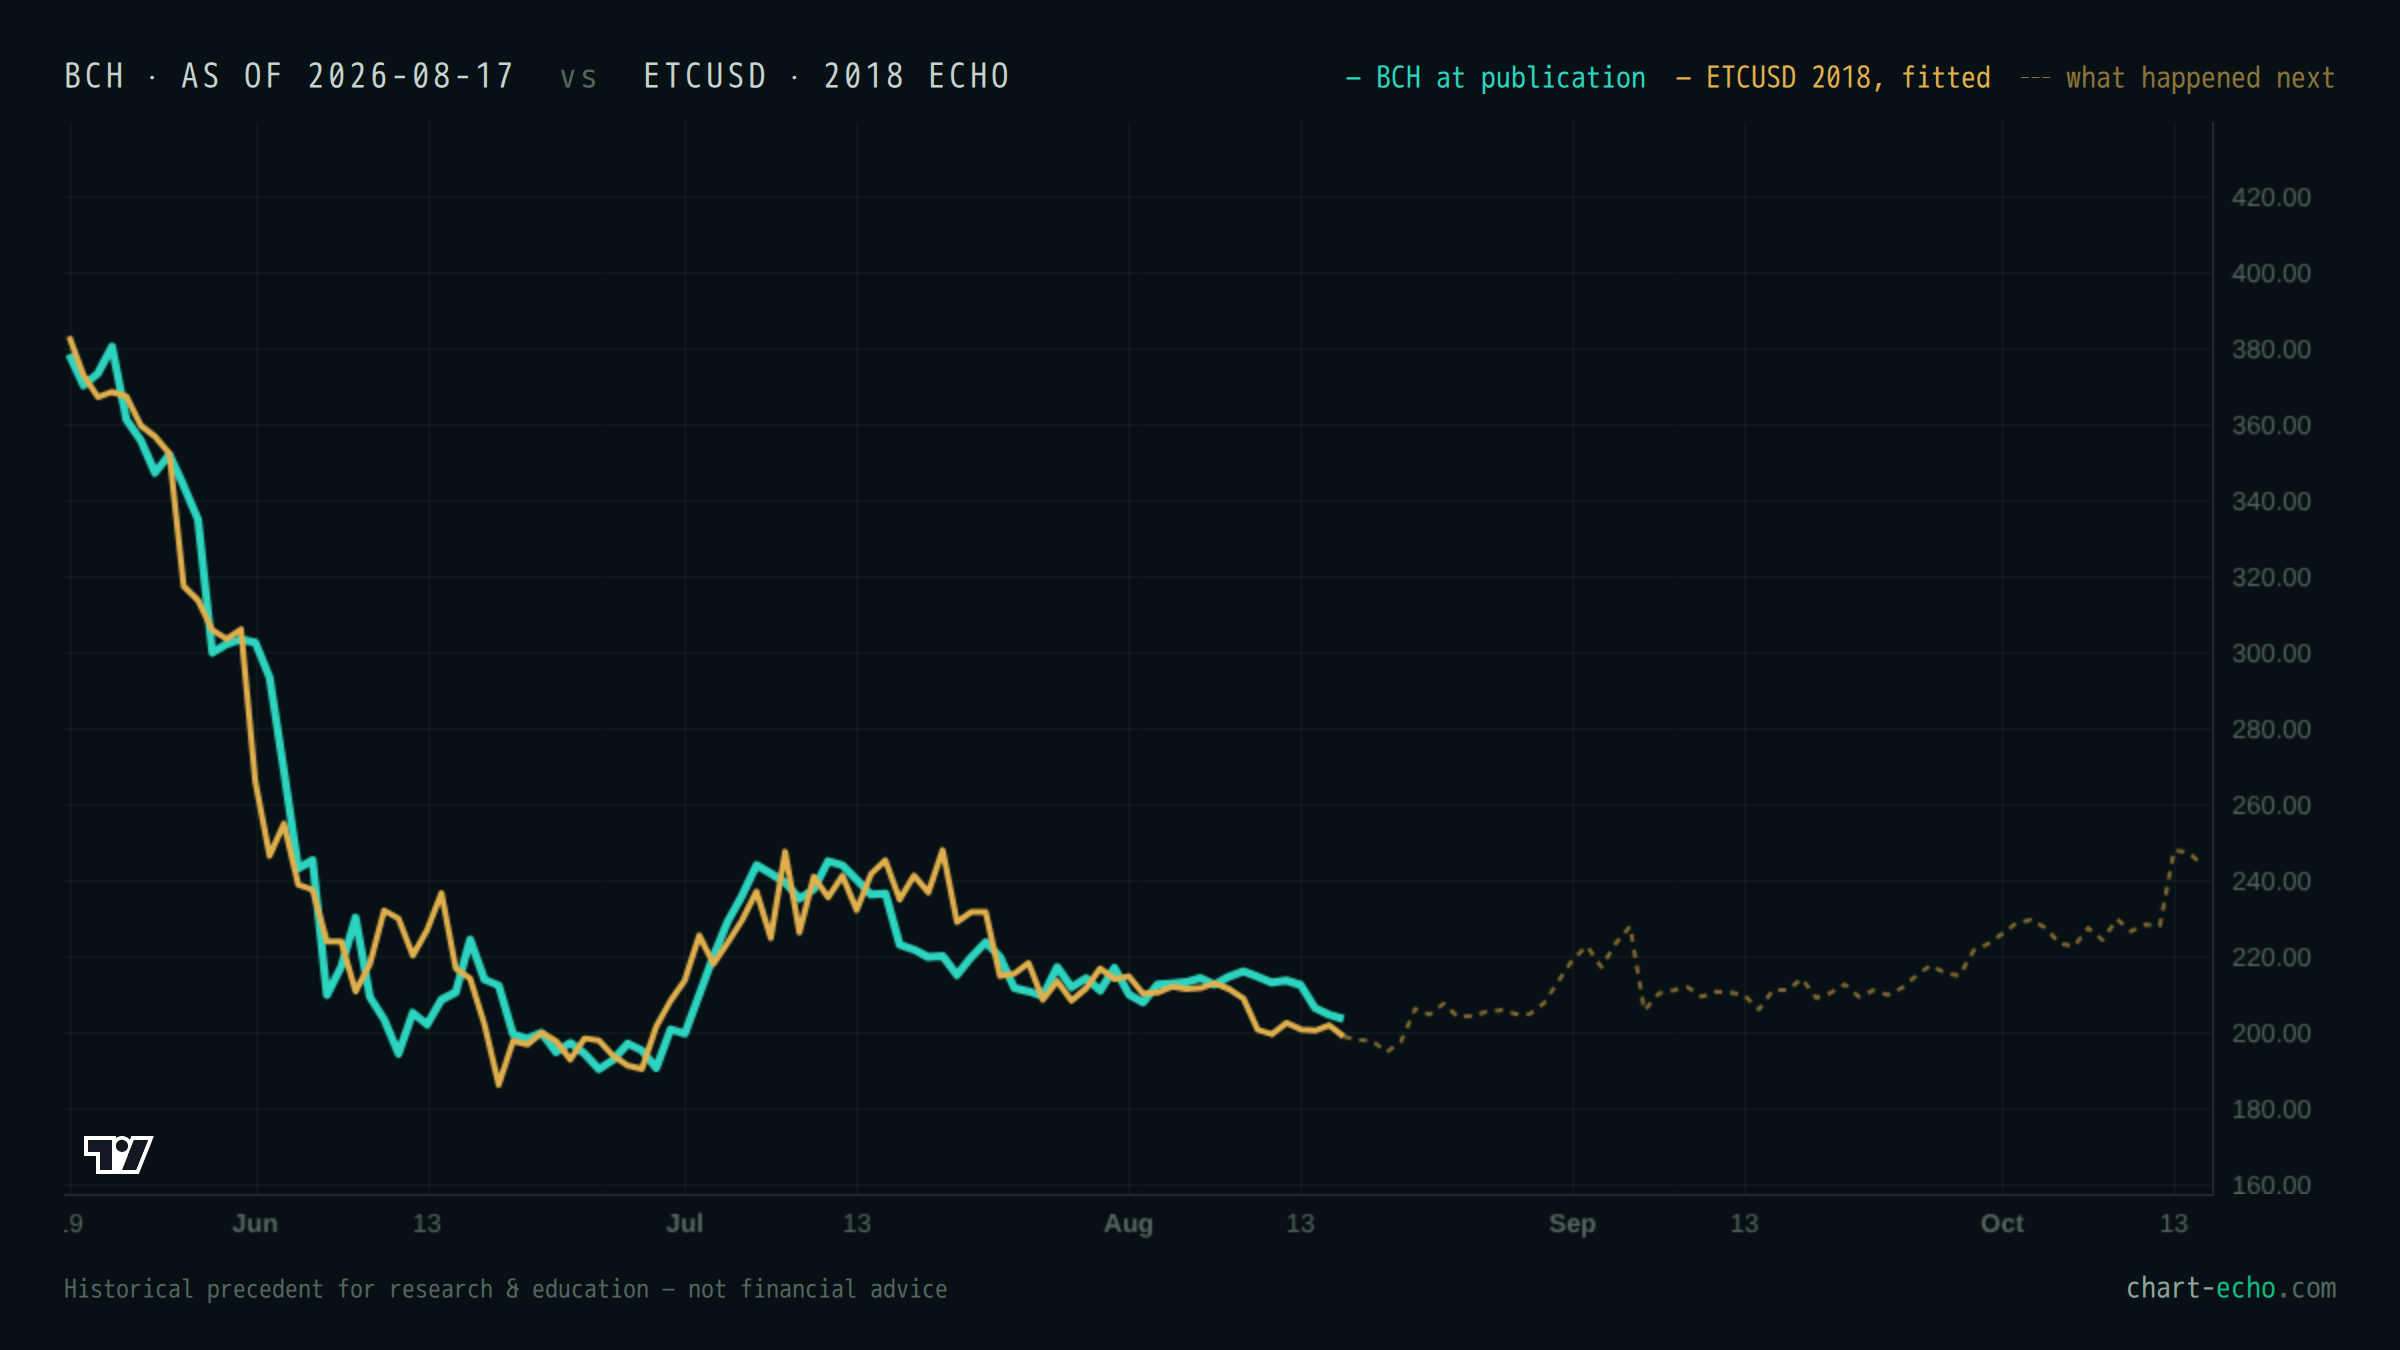This screenshot has height=1350, width=2400.
Task: Click the 360.00 price axis label
Action: [x=2271, y=425]
